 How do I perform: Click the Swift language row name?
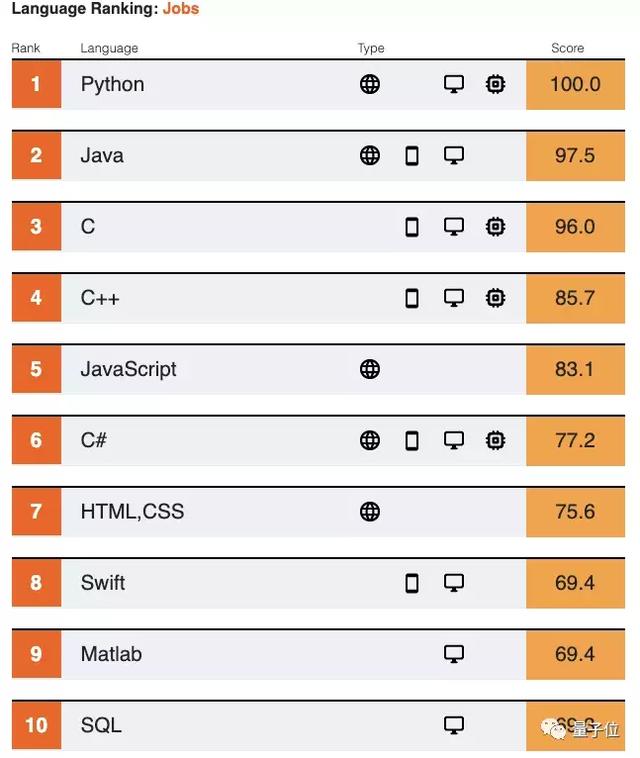point(102,583)
